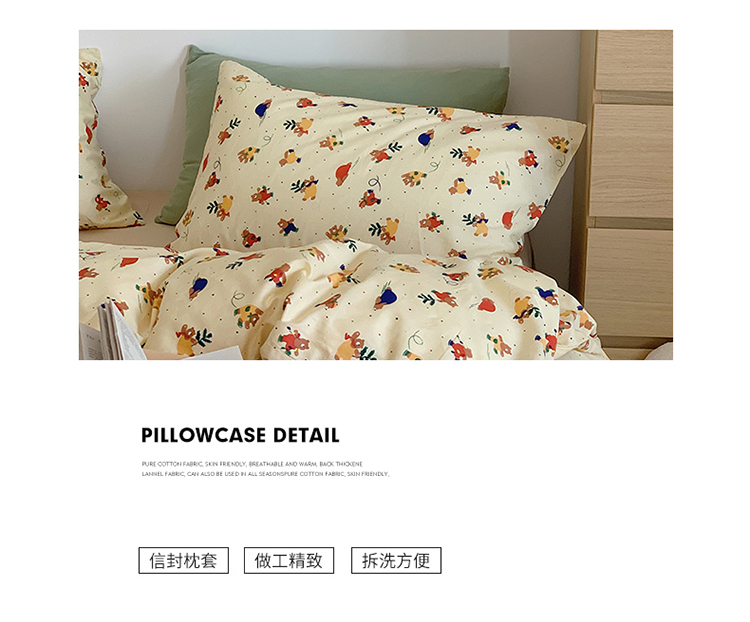The image size is (750, 622).
Task: Click the red heart motif on the duvet
Action: (x=487, y=305)
